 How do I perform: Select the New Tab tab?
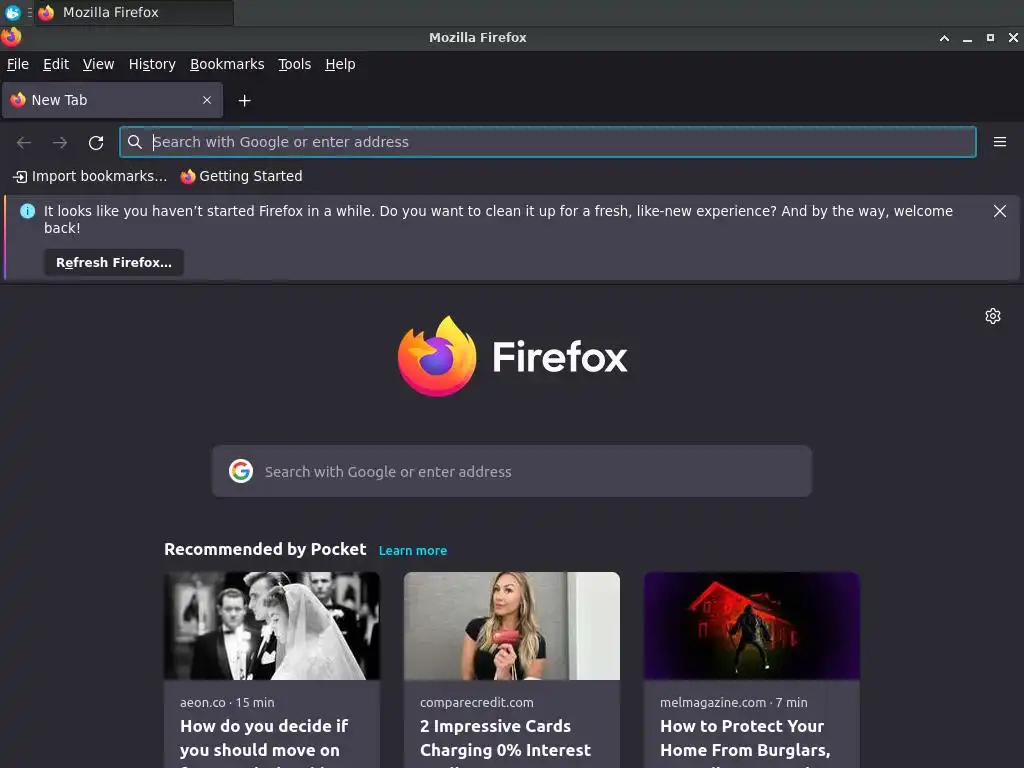[112, 100]
